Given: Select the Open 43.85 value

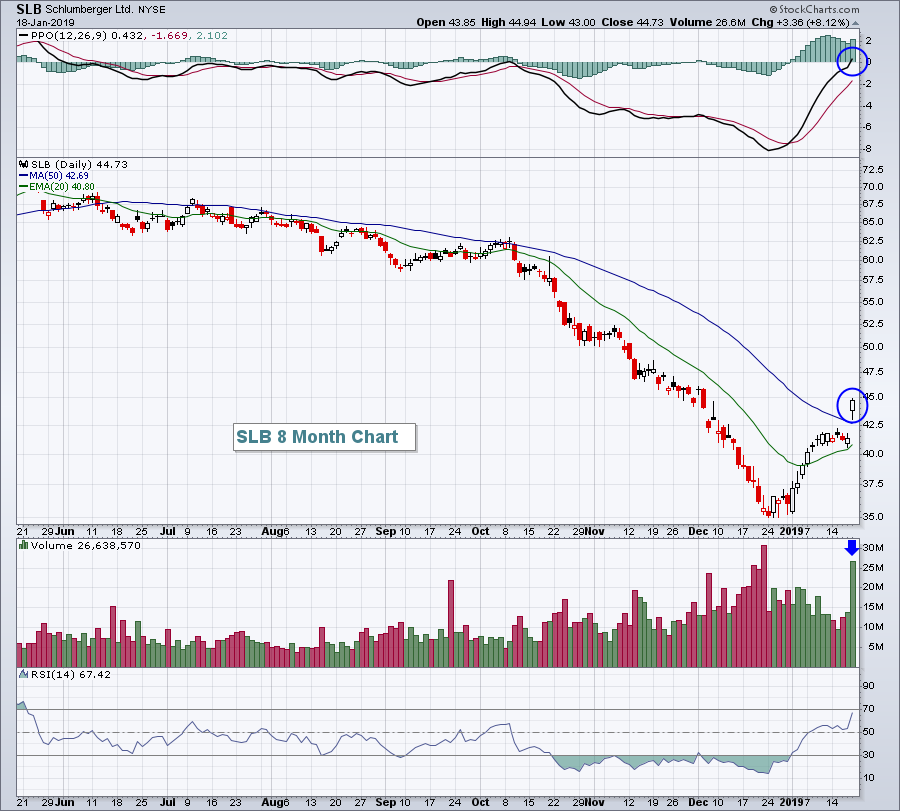Looking at the screenshot, I should pyautogui.click(x=445, y=22).
